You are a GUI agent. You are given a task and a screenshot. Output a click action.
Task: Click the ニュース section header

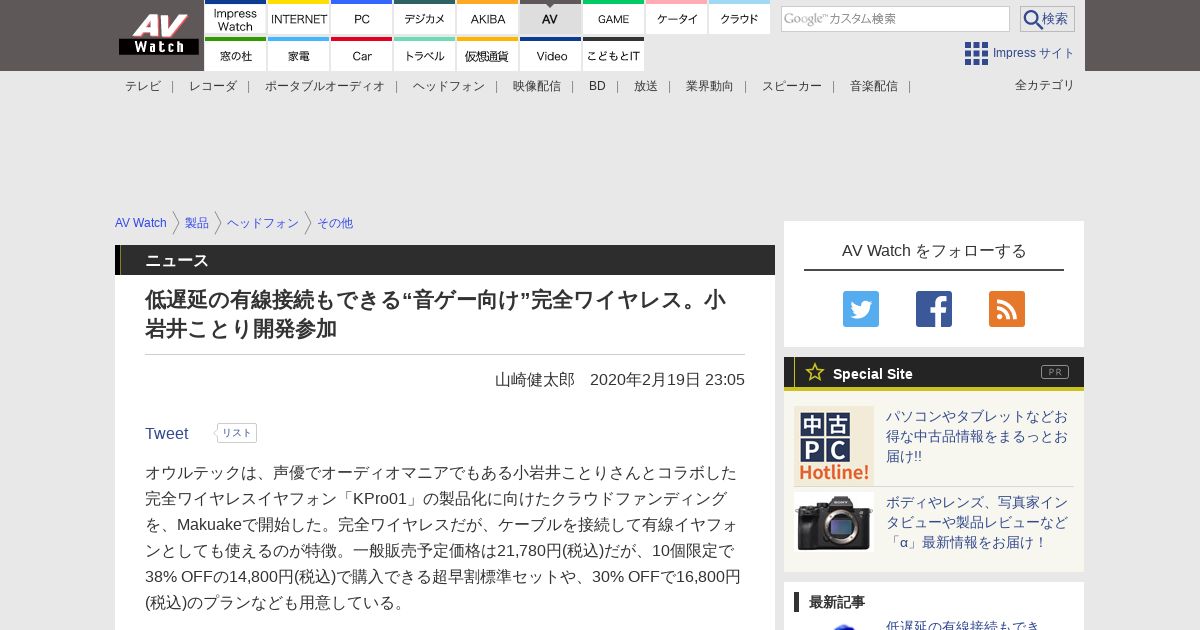coord(445,260)
